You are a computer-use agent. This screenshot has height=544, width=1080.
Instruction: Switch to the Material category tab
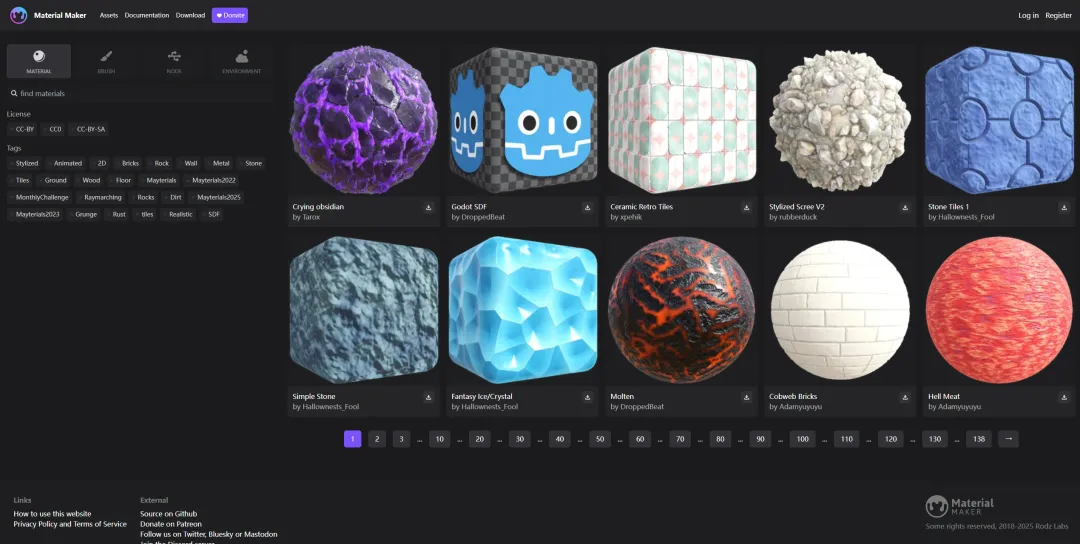pyautogui.click(x=39, y=61)
